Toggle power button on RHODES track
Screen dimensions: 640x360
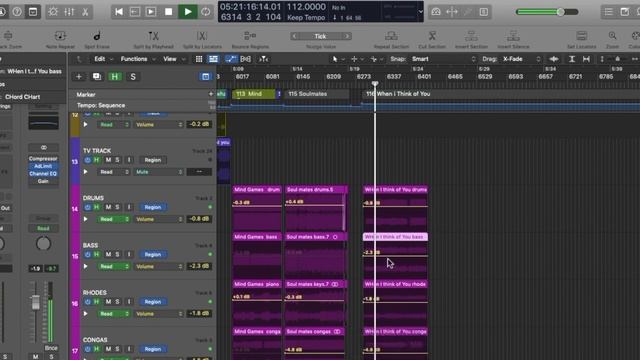[x=87, y=302]
